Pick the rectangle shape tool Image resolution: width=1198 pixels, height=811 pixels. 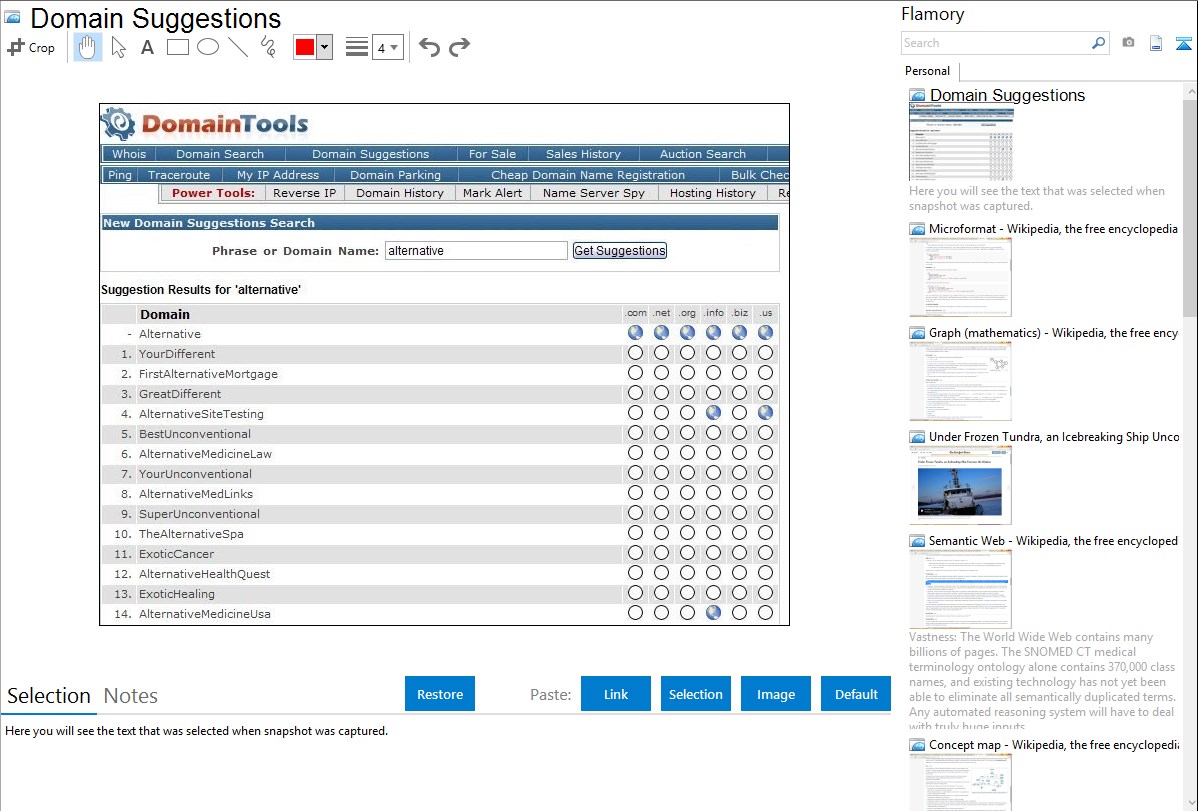[x=177, y=47]
